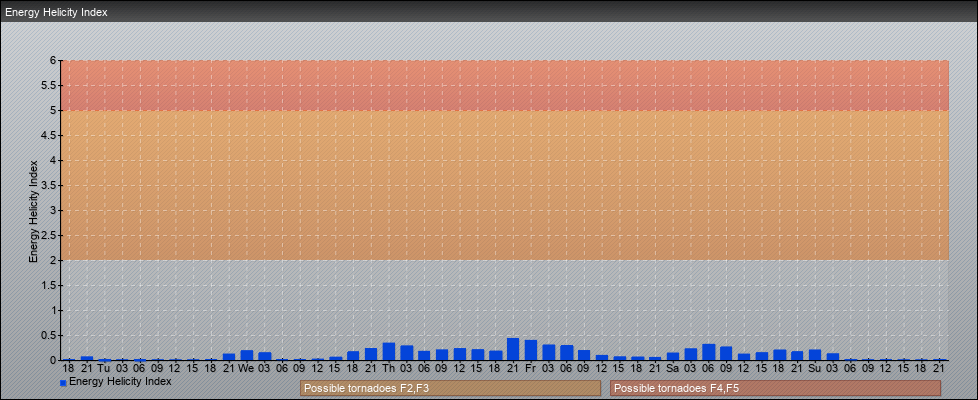Viewport: 978px width, 400px height.
Task: Click the 'Fr' day label on the x-axis
Action: click(x=531, y=368)
